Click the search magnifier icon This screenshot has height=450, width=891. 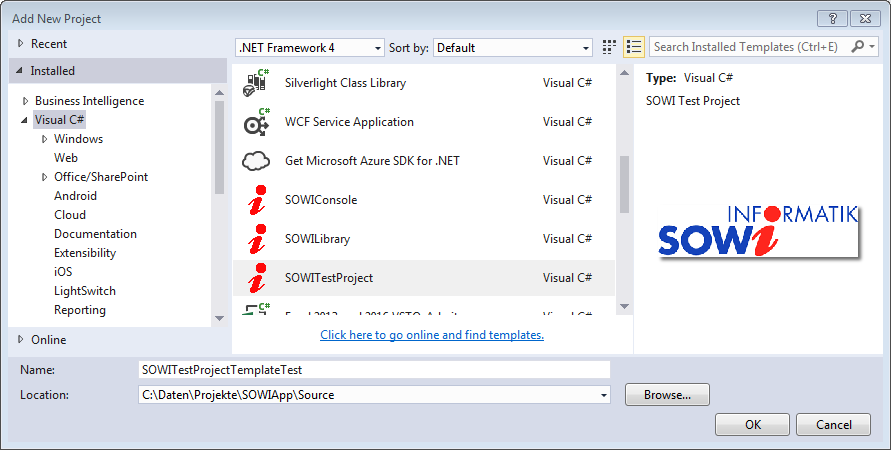click(x=857, y=47)
